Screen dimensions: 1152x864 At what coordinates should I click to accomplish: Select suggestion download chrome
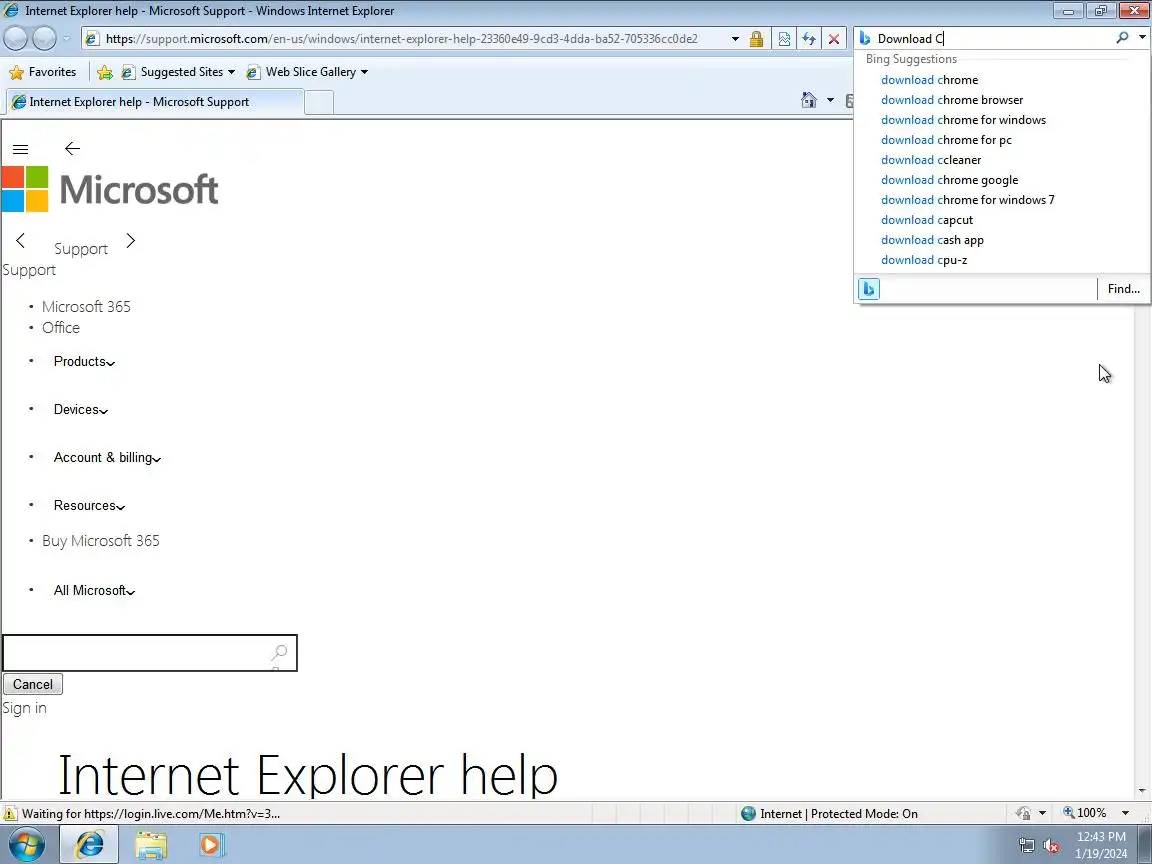(x=929, y=80)
